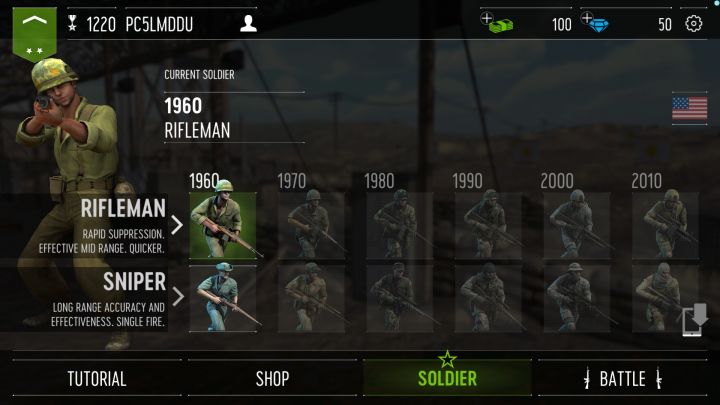Select the 1960 Sniper soldier portrait

pos(223,298)
